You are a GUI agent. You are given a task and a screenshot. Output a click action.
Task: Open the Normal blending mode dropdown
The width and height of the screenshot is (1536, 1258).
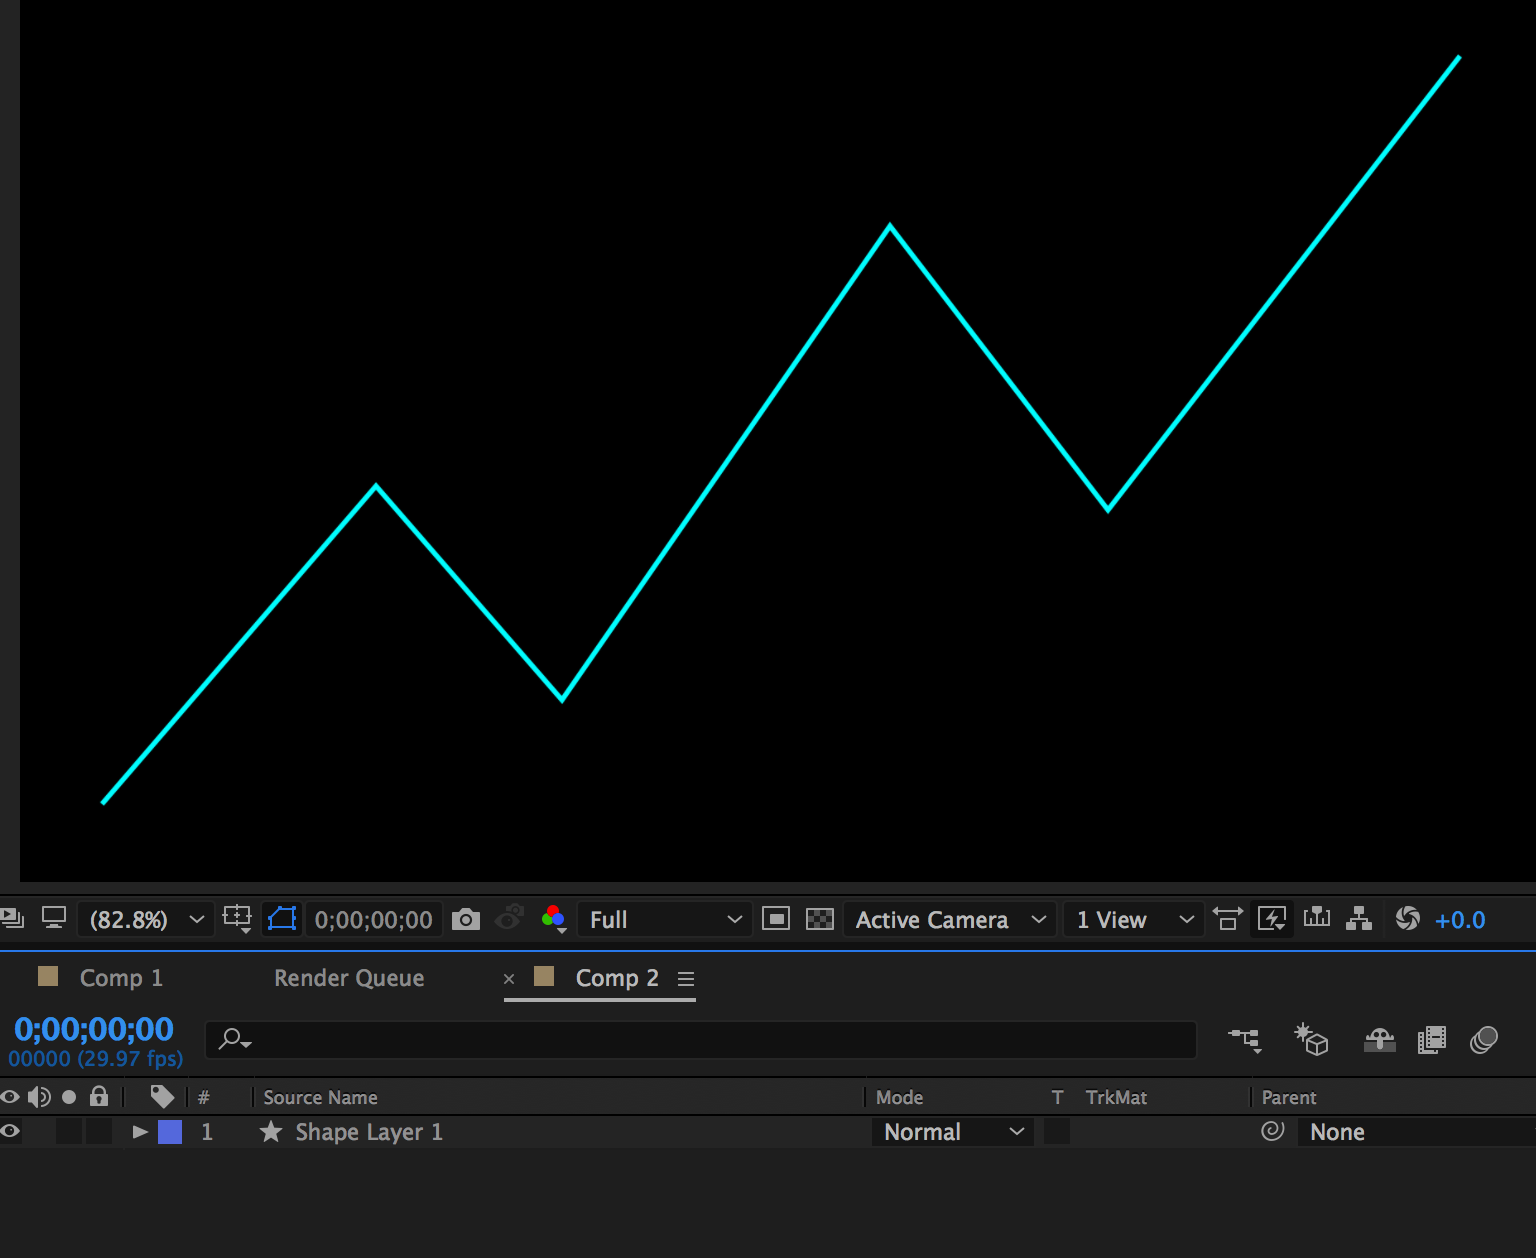pos(953,1132)
